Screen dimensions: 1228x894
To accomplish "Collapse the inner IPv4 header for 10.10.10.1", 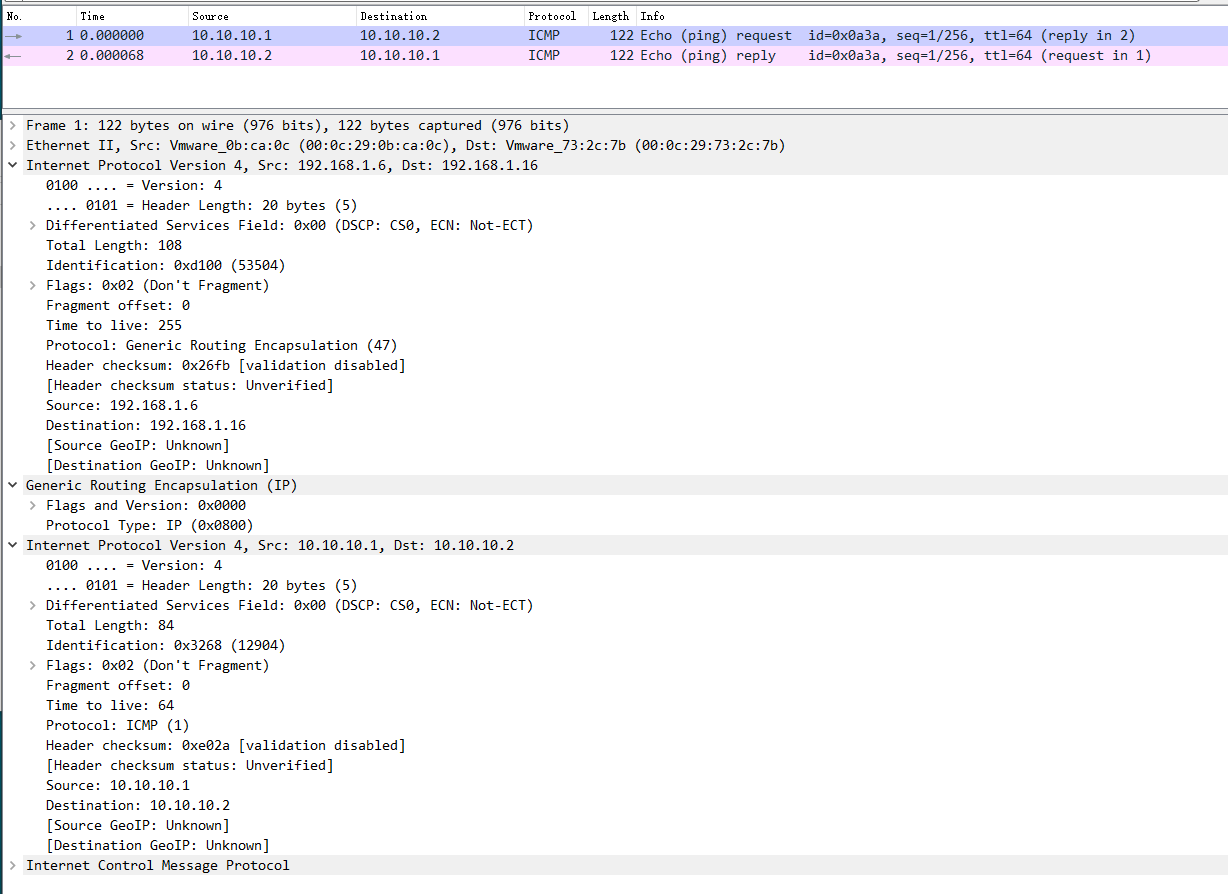I will (11, 545).
